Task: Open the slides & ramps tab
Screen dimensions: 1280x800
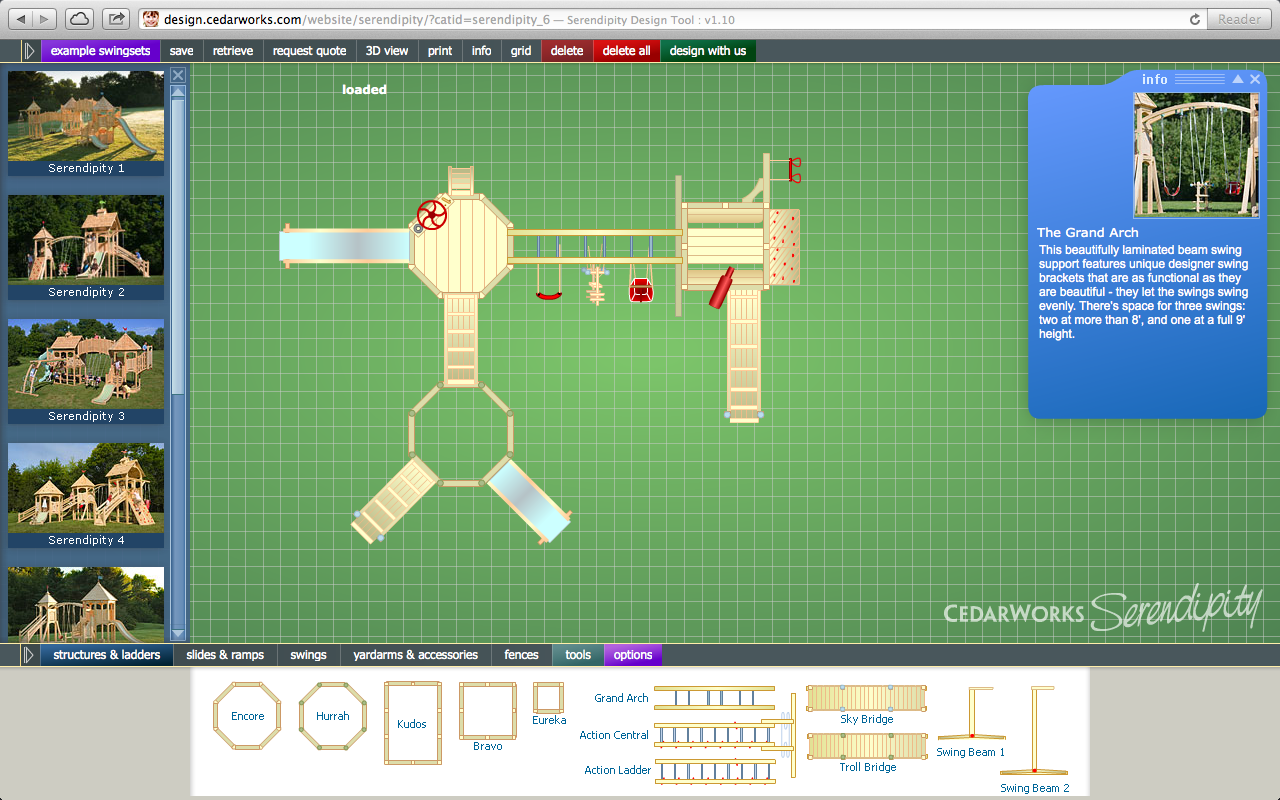Action: 225,655
